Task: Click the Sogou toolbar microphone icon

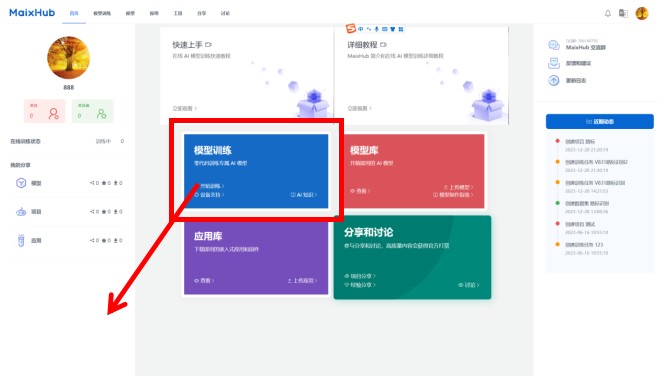Action: click(376, 29)
